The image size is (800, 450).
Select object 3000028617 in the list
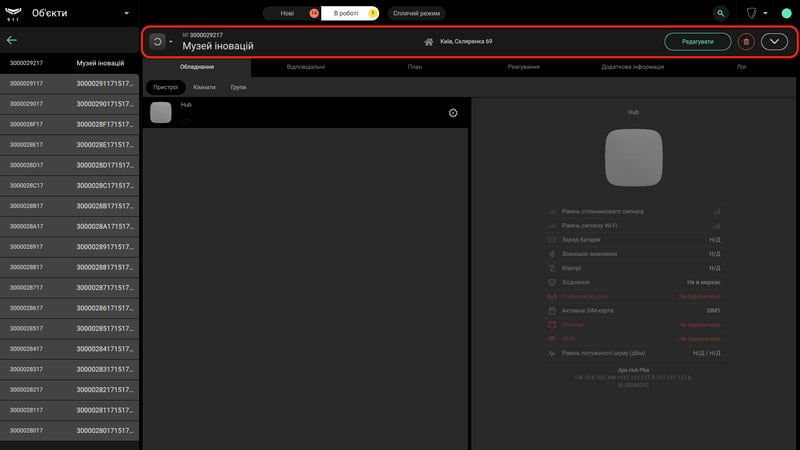point(69,308)
